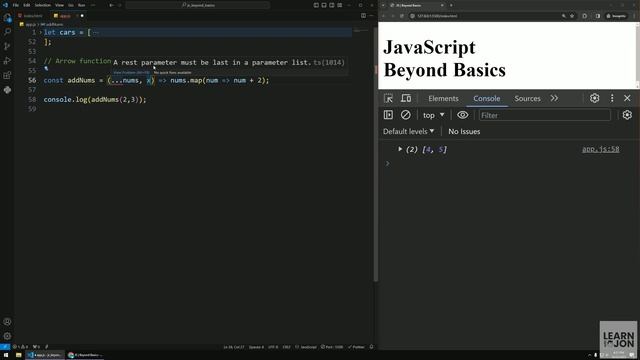The width and height of the screenshot is (640, 360).
Task: Toggle VS Code primary sidebar layout icon
Action: click(x=316, y=5)
